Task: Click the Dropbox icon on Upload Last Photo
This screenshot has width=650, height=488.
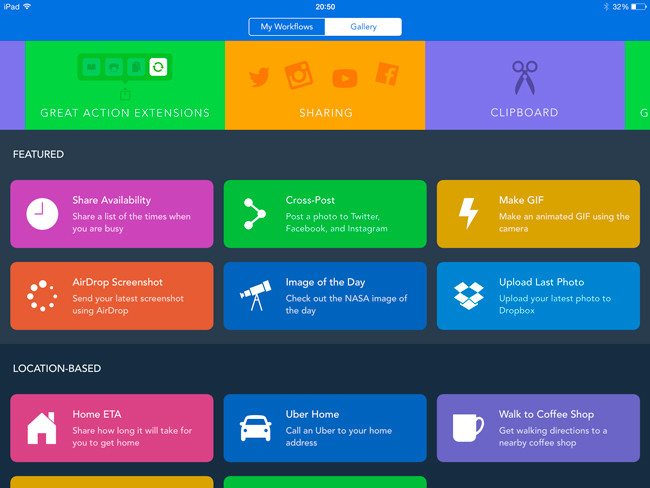Action: tap(468, 296)
